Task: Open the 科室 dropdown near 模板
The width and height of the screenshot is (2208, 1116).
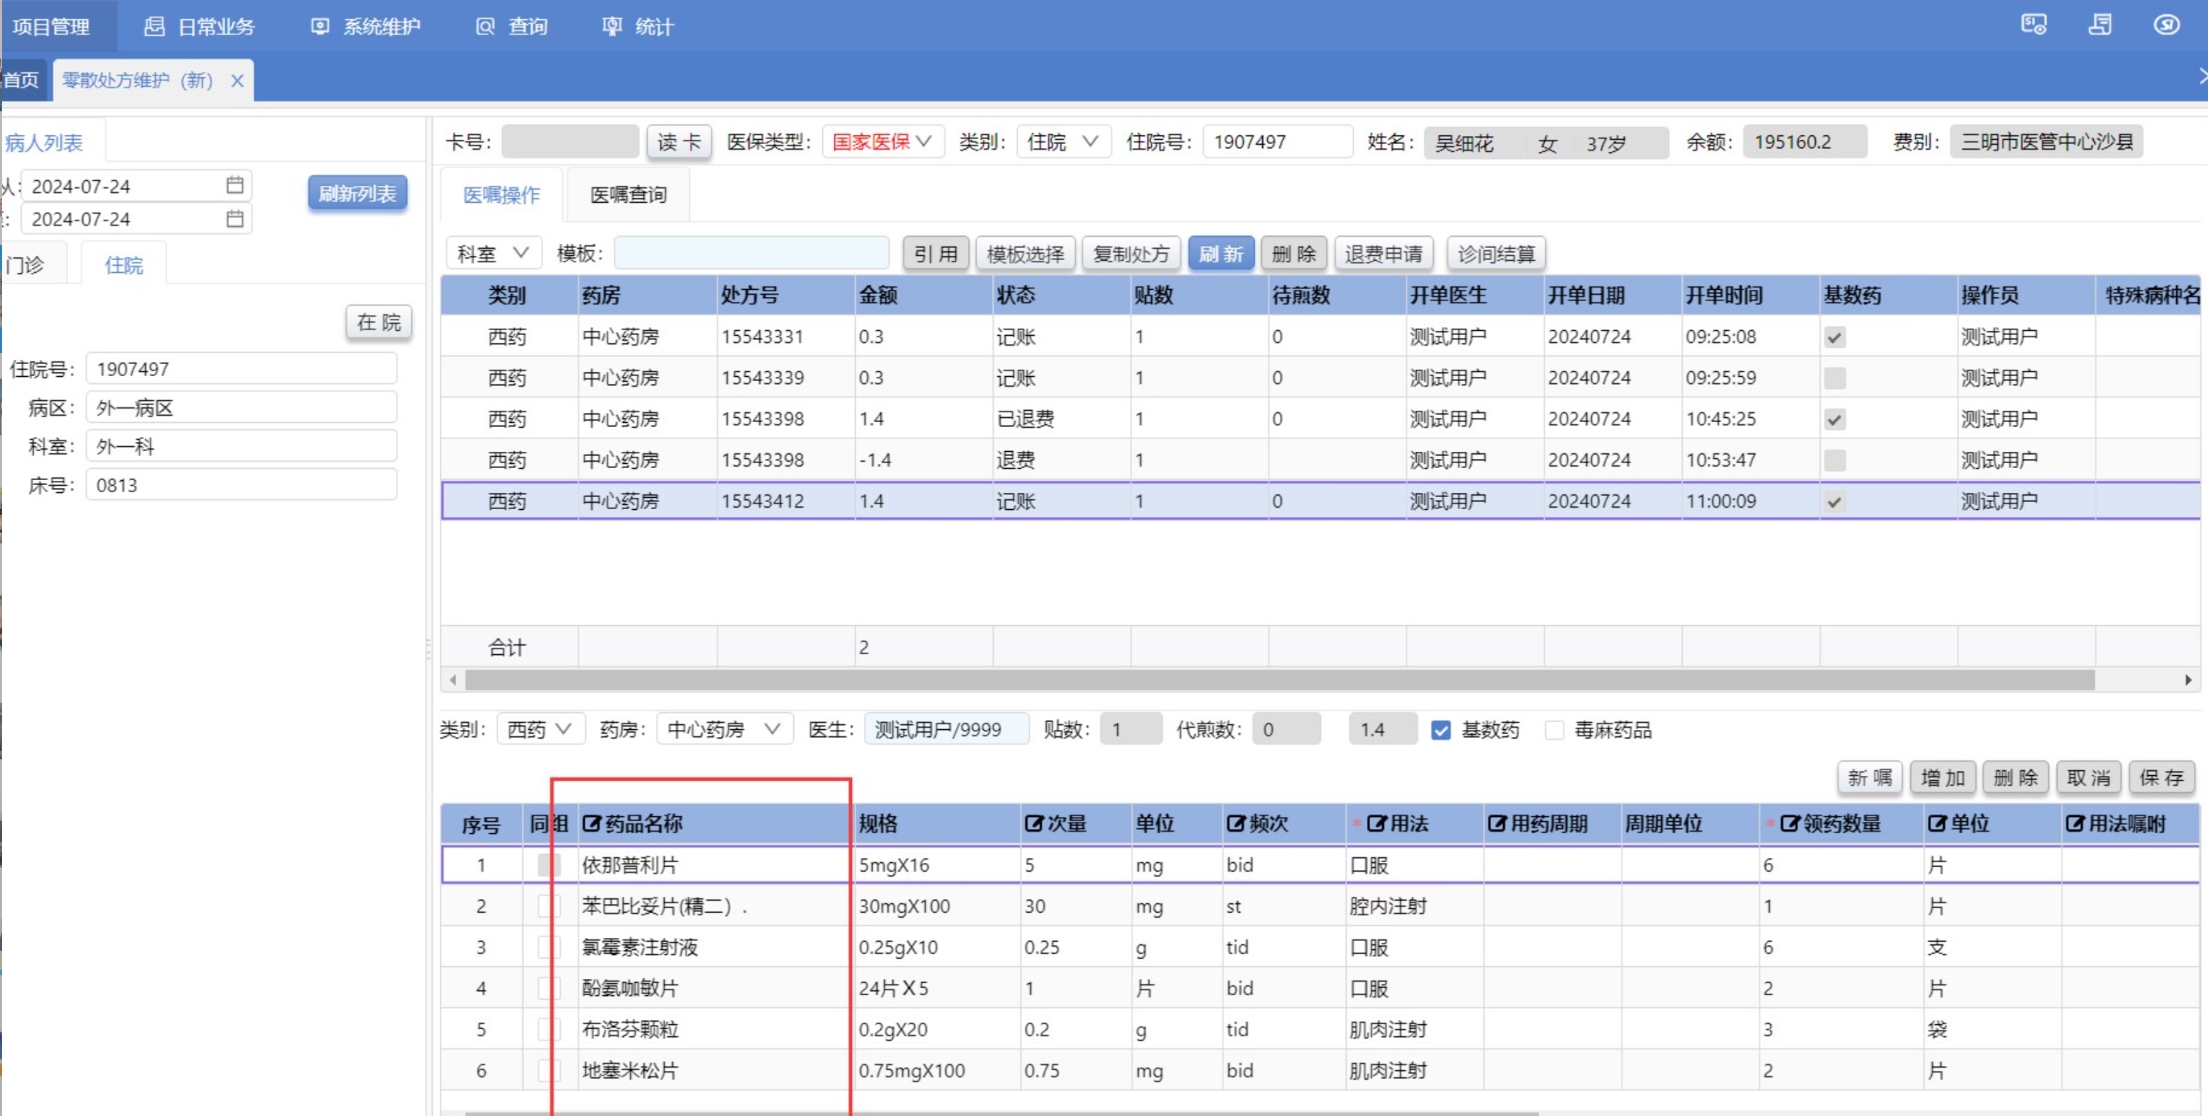Action: 493,254
